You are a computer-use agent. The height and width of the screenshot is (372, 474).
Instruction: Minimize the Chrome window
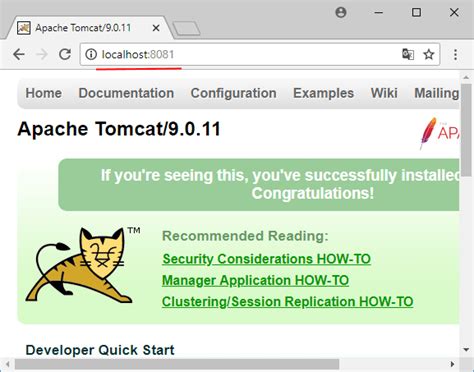pos(378,13)
